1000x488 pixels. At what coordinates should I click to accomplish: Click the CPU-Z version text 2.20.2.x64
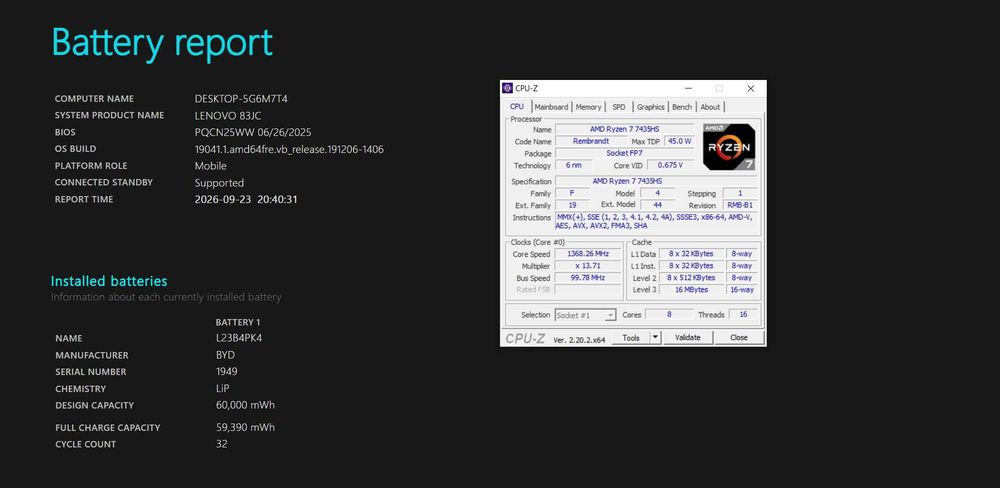579,340
